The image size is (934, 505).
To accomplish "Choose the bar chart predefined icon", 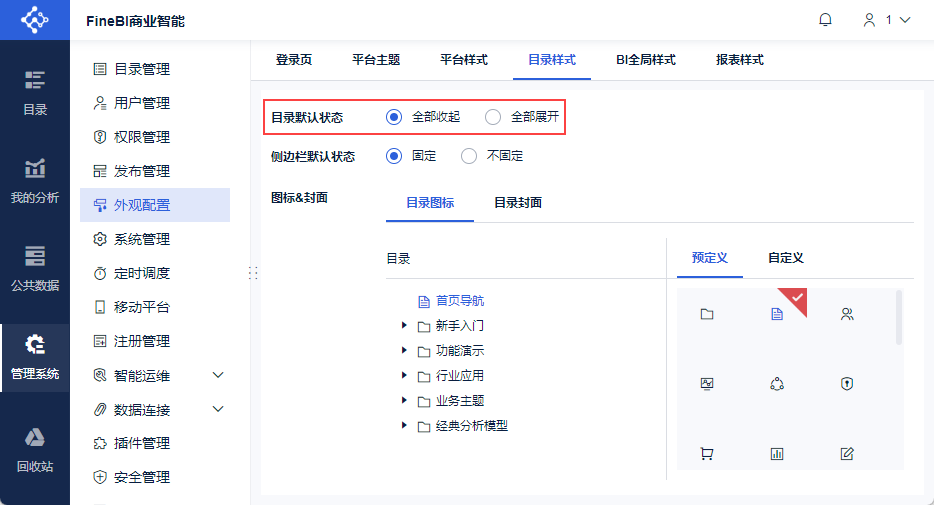I will pyautogui.click(x=777, y=454).
